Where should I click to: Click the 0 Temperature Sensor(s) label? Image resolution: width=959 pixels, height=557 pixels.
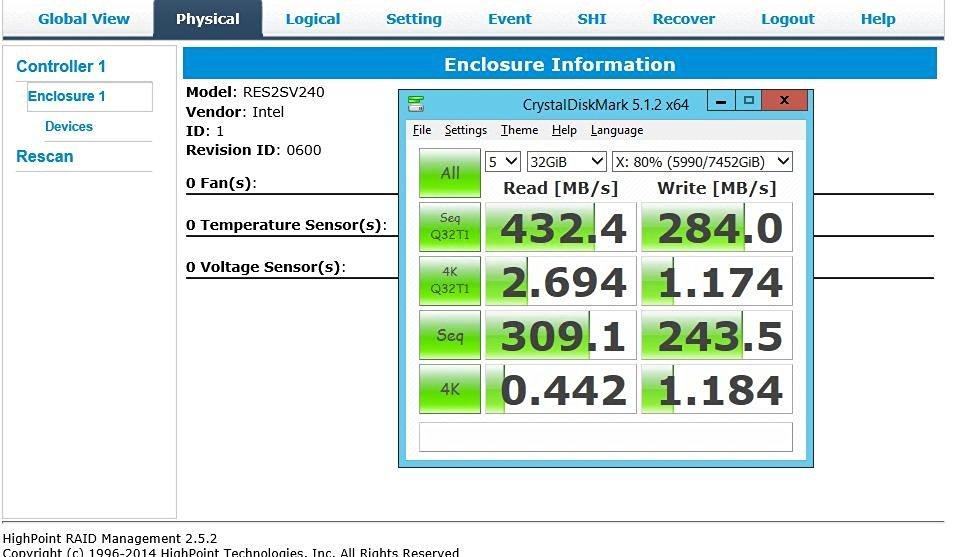[x=286, y=225]
